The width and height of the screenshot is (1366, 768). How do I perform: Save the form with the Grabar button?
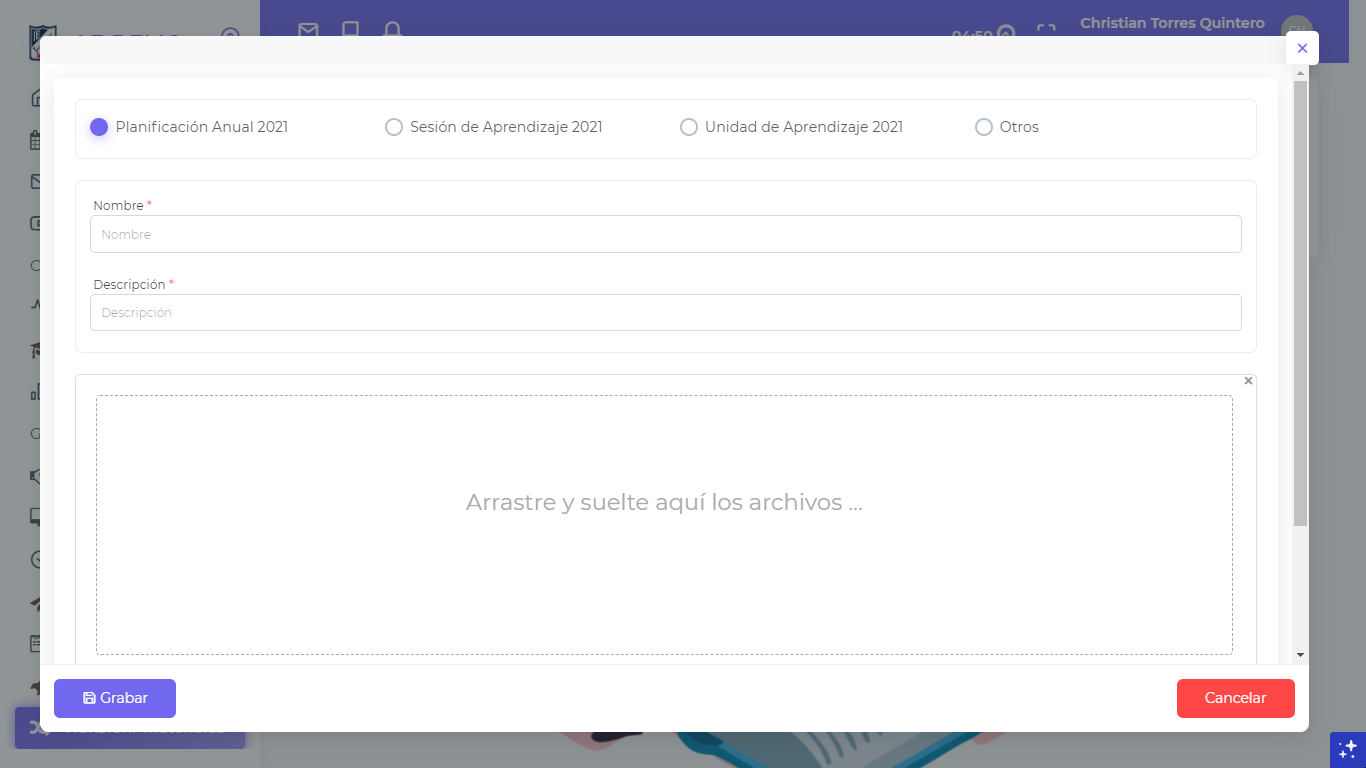click(x=115, y=698)
